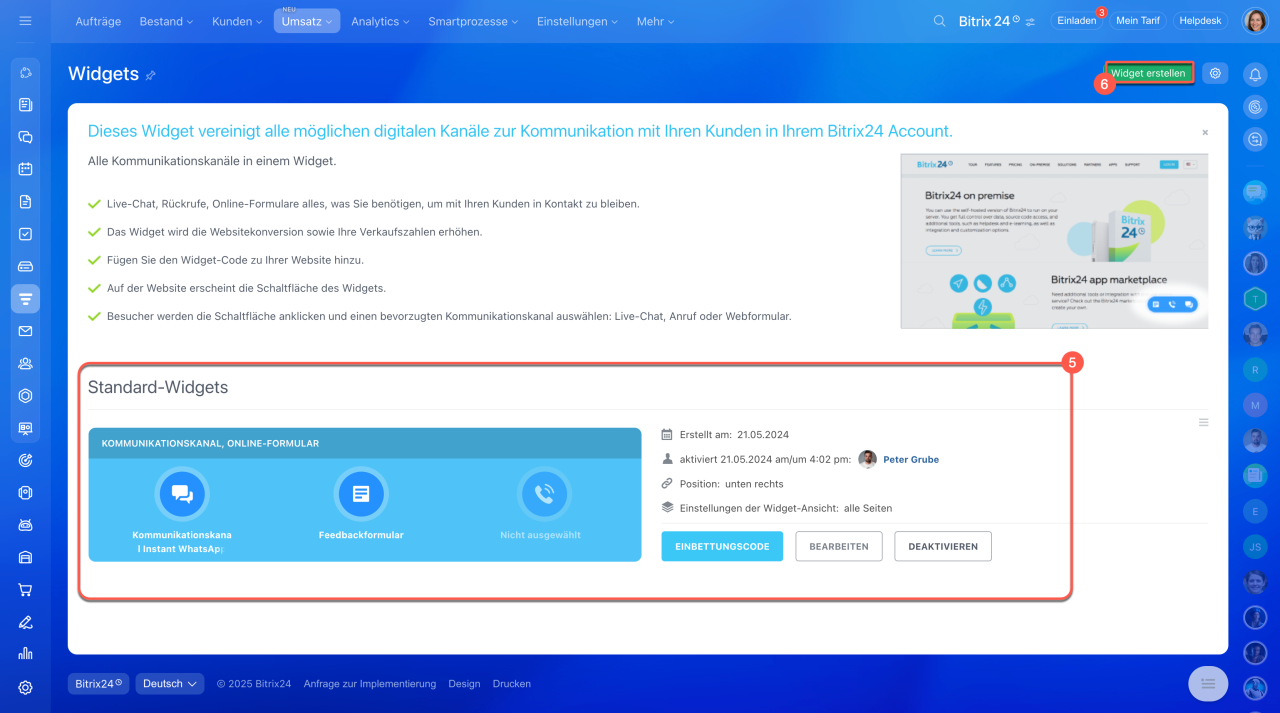
Task: Open the widget row hamburger actions menu
Action: click(1204, 422)
